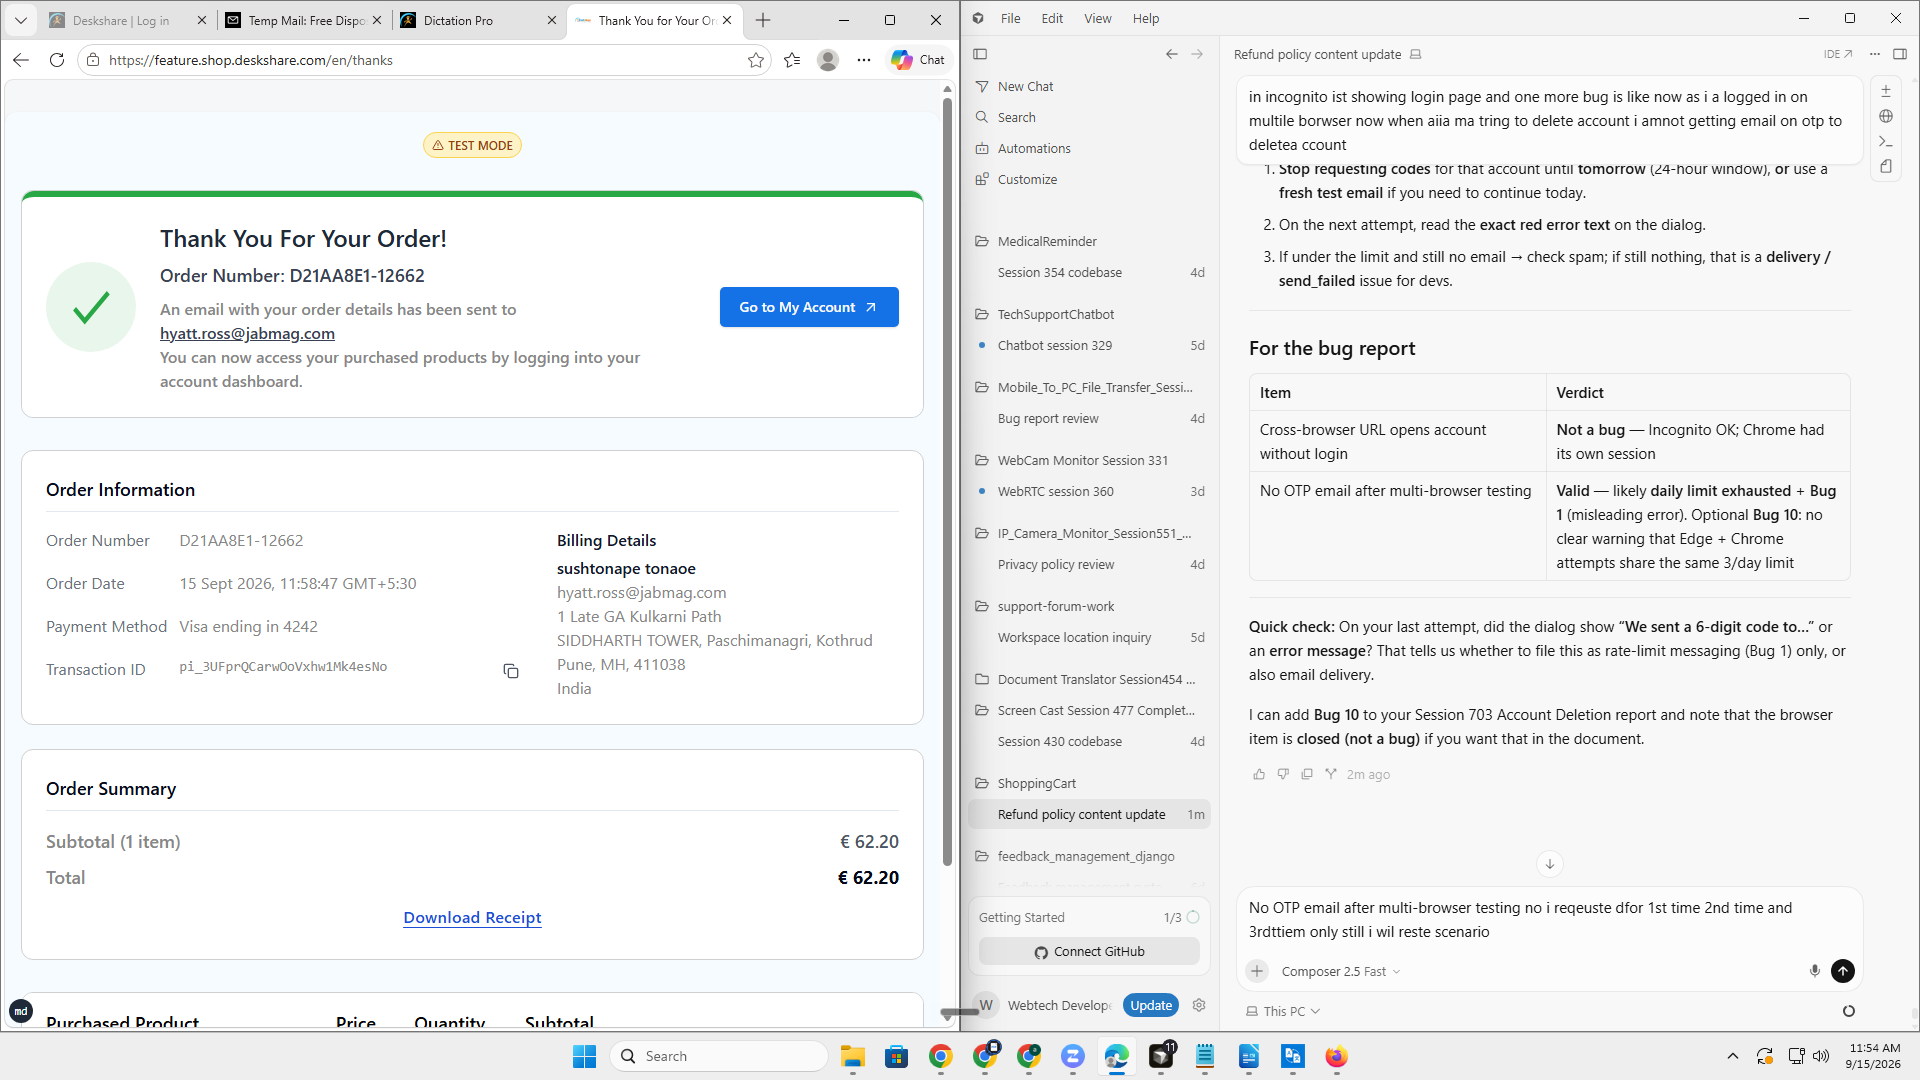The height and width of the screenshot is (1080, 1920).
Task: Show hidden system tray icons chevron
Action: [x=1733, y=1056]
